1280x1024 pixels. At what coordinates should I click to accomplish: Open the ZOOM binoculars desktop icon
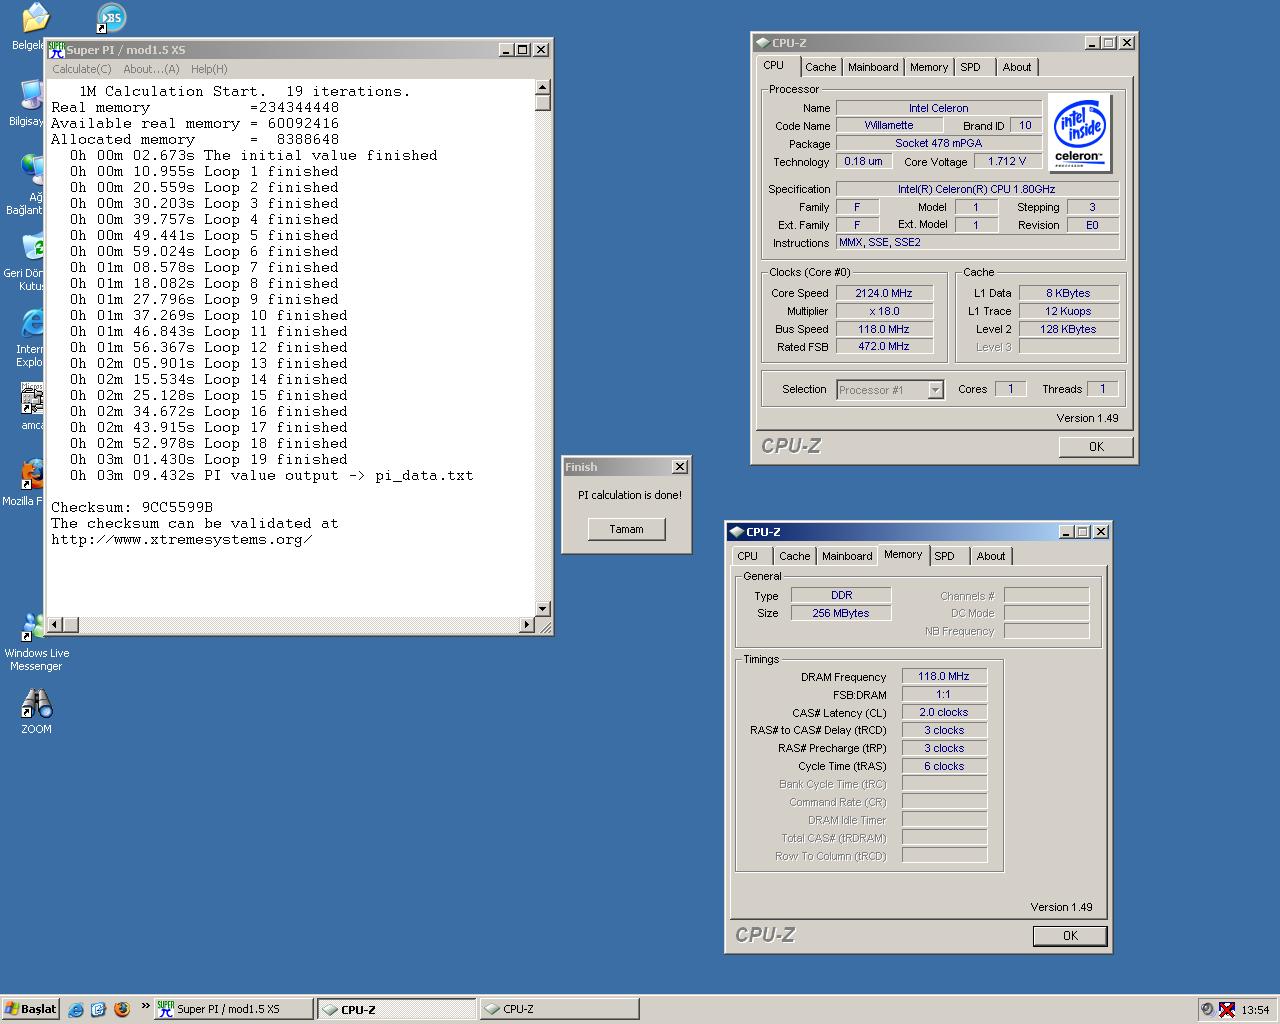[x=36, y=704]
